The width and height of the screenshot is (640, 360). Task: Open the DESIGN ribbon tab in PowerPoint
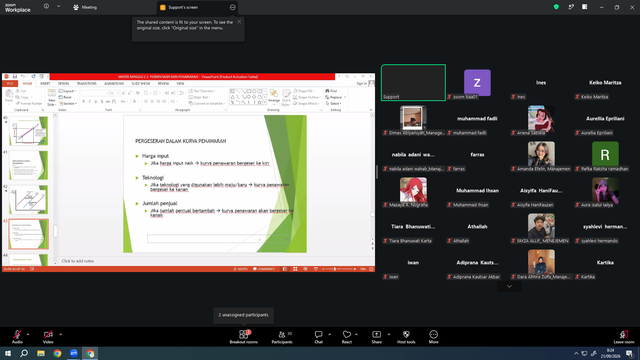(x=63, y=83)
